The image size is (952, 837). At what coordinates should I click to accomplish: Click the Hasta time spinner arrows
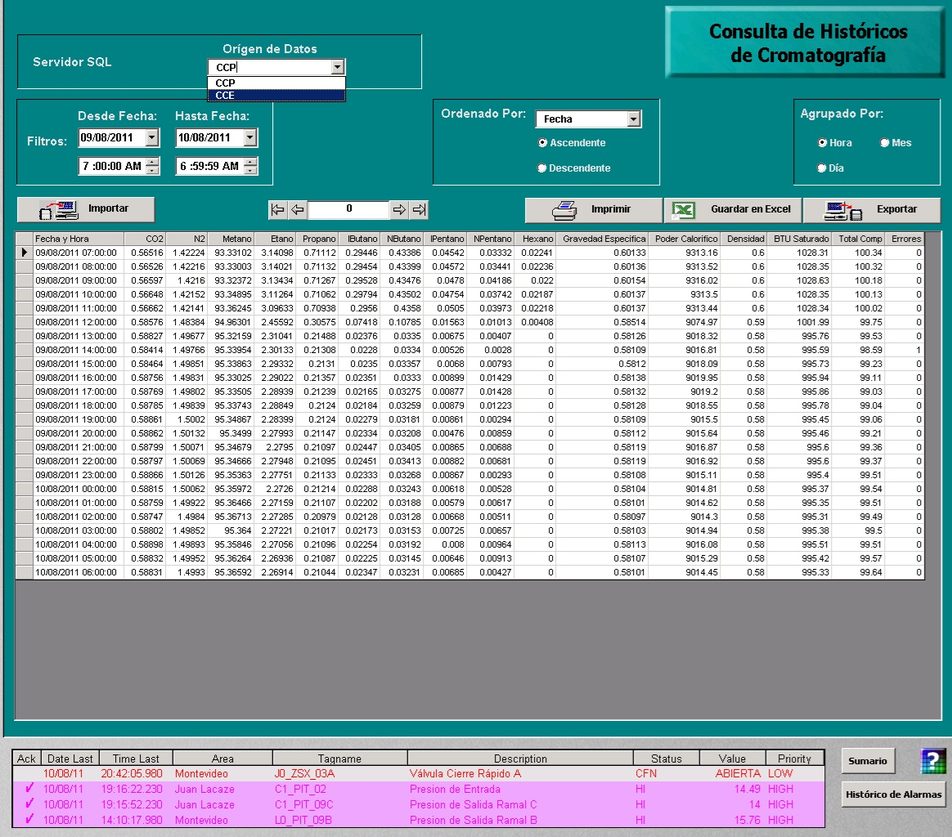coord(250,166)
